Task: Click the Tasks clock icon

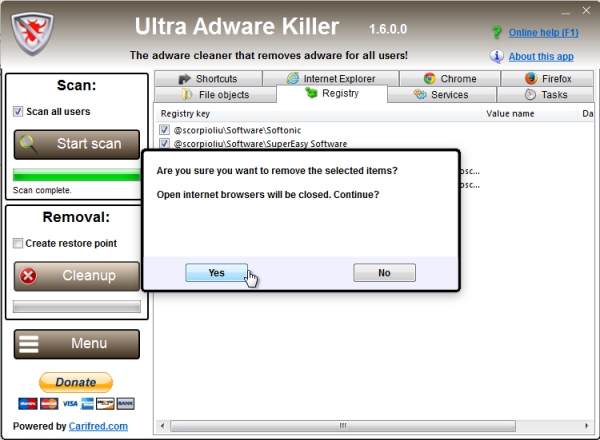Action: click(530, 95)
